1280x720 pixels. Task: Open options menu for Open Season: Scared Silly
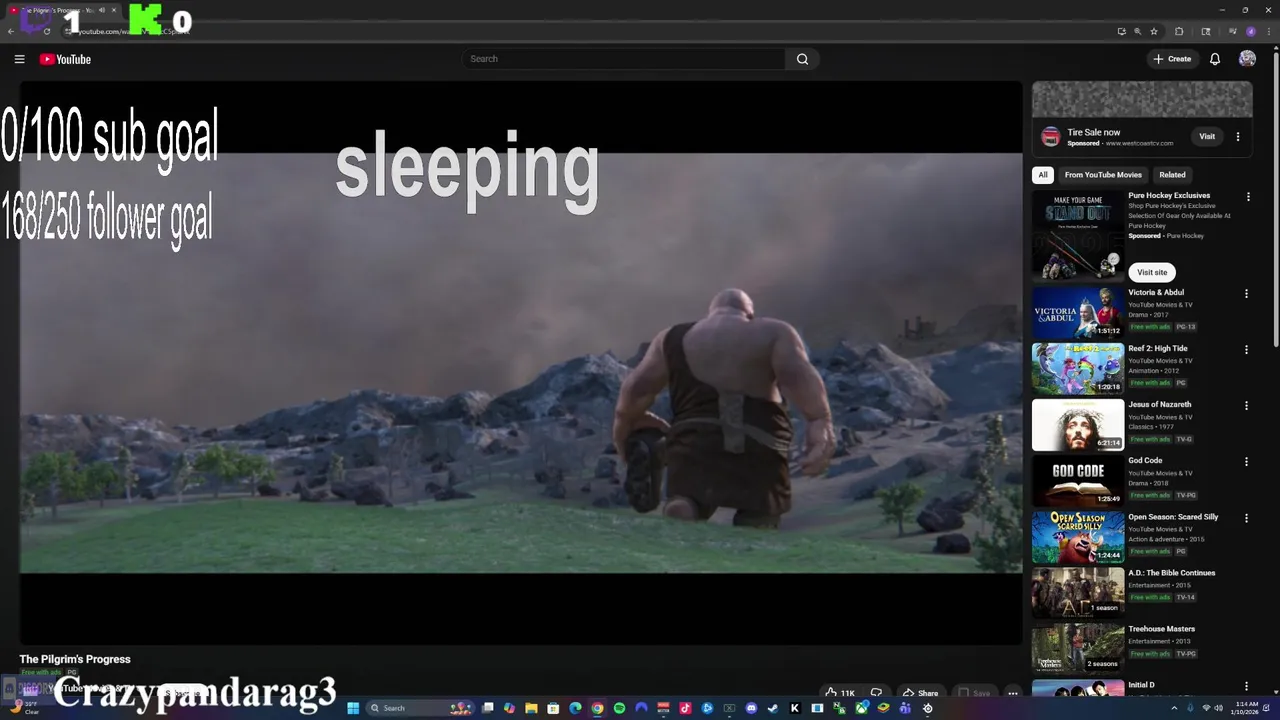(x=1246, y=518)
